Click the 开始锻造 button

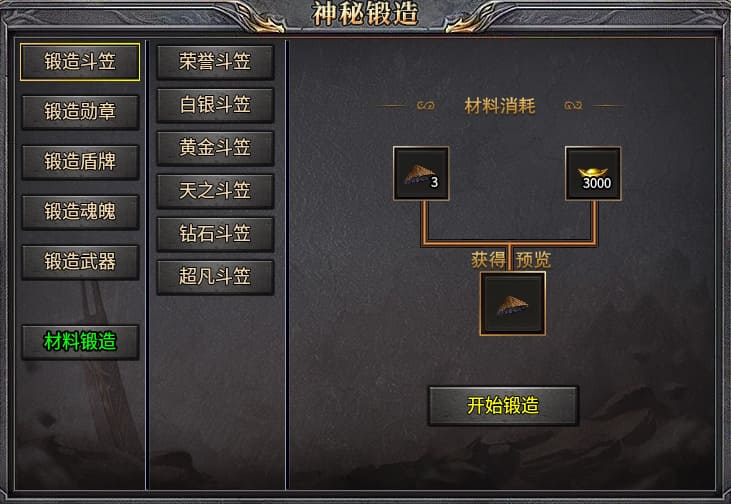(x=503, y=406)
